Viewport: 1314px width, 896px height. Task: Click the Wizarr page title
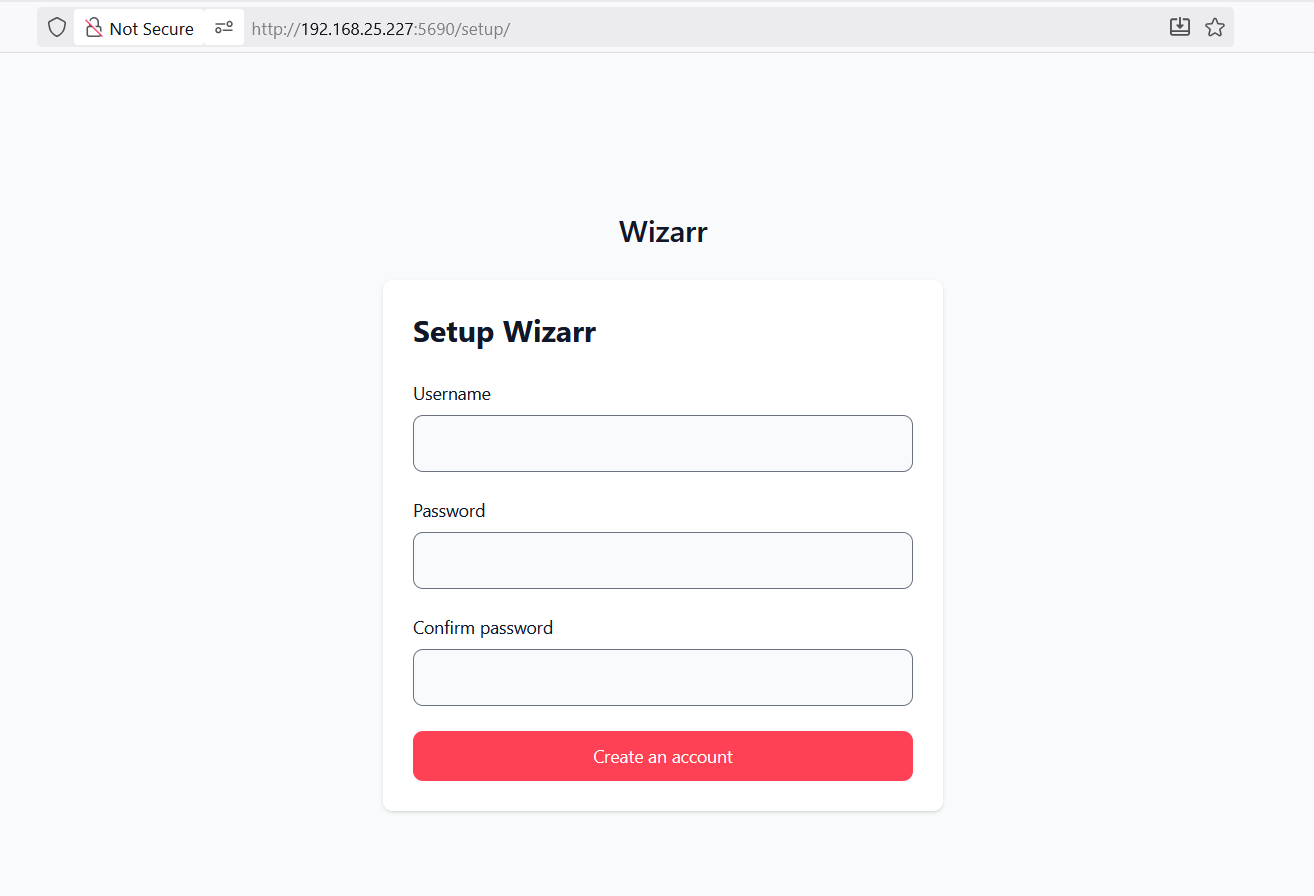663,232
